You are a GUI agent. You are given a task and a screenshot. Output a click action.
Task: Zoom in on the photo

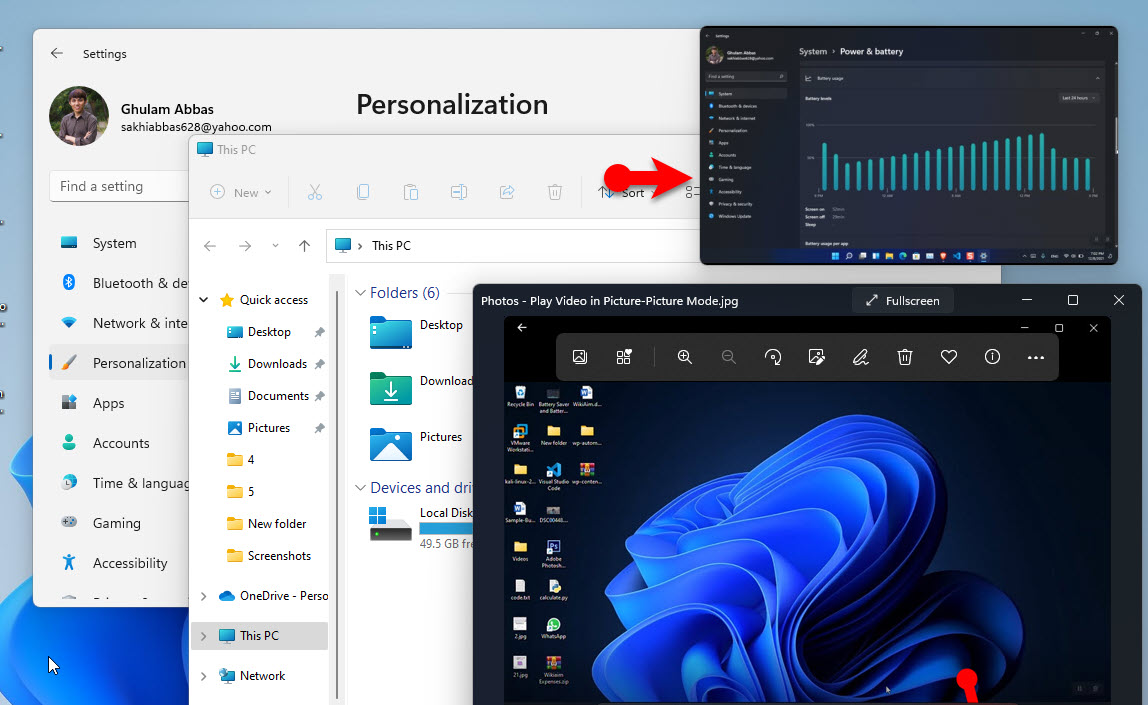coord(685,357)
